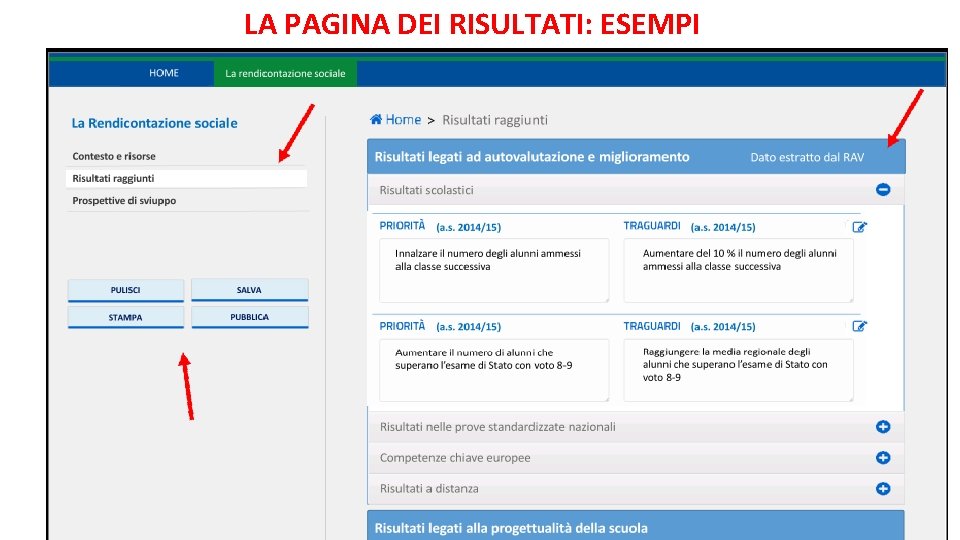Collapse the Risultati scolastici section
Viewport: 960px width, 540px height.
click(883, 190)
